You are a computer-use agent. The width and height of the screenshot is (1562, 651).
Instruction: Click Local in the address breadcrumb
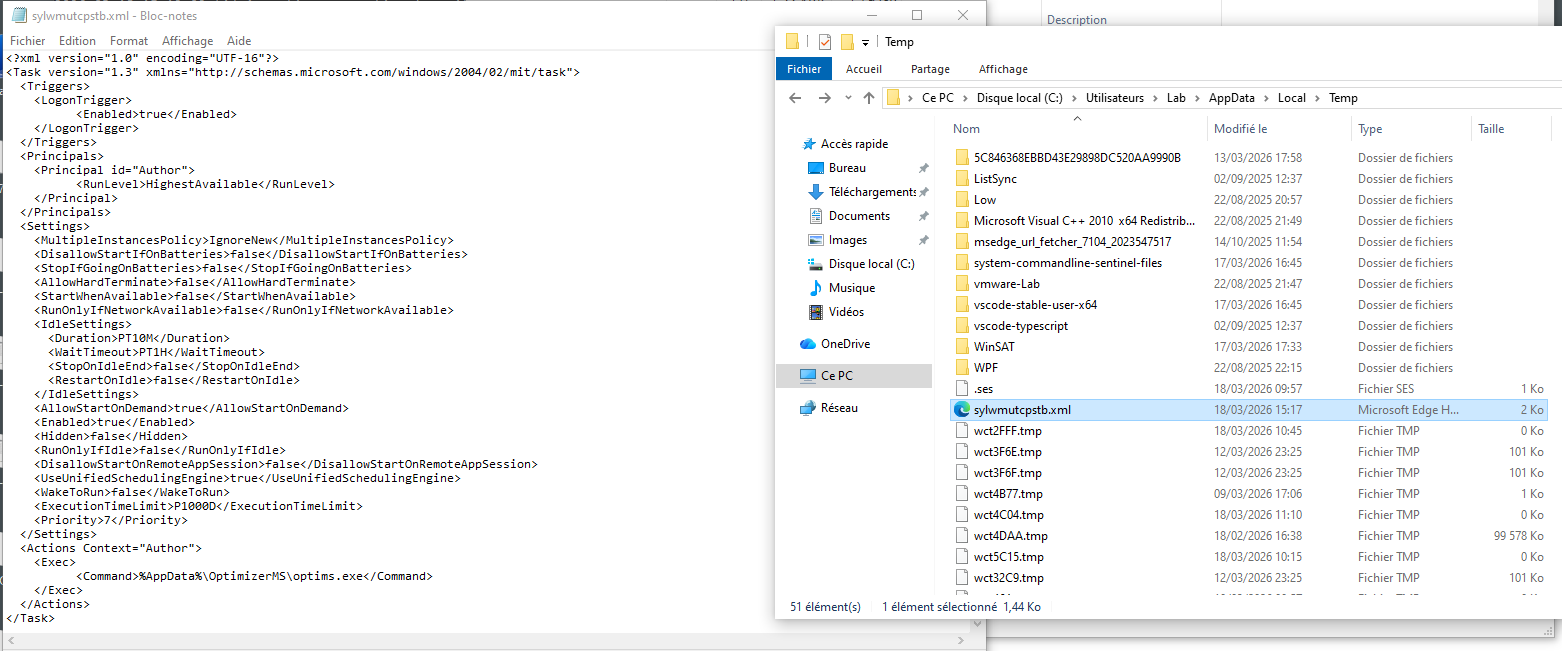click(1292, 98)
